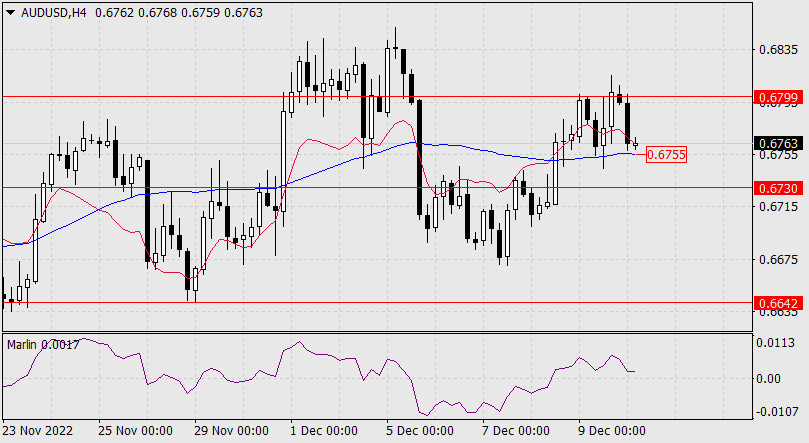Open the dropdown arrow beside AUDUSD,H4
Image resolution: width=809 pixels, height=443 pixels.
[x=10, y=12]
